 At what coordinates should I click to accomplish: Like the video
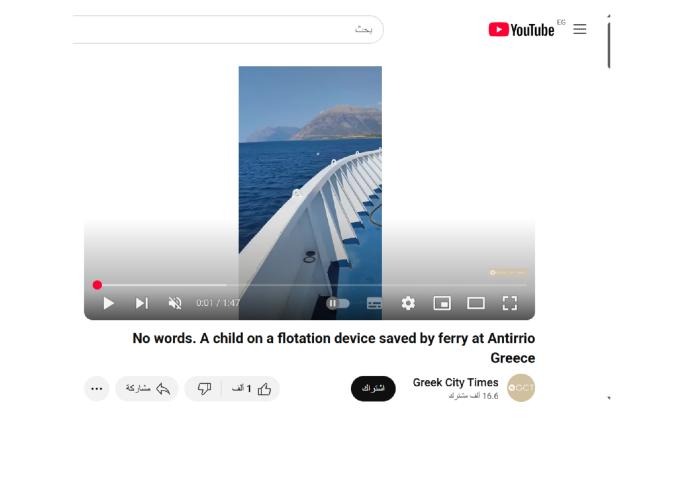click(251, 389)
